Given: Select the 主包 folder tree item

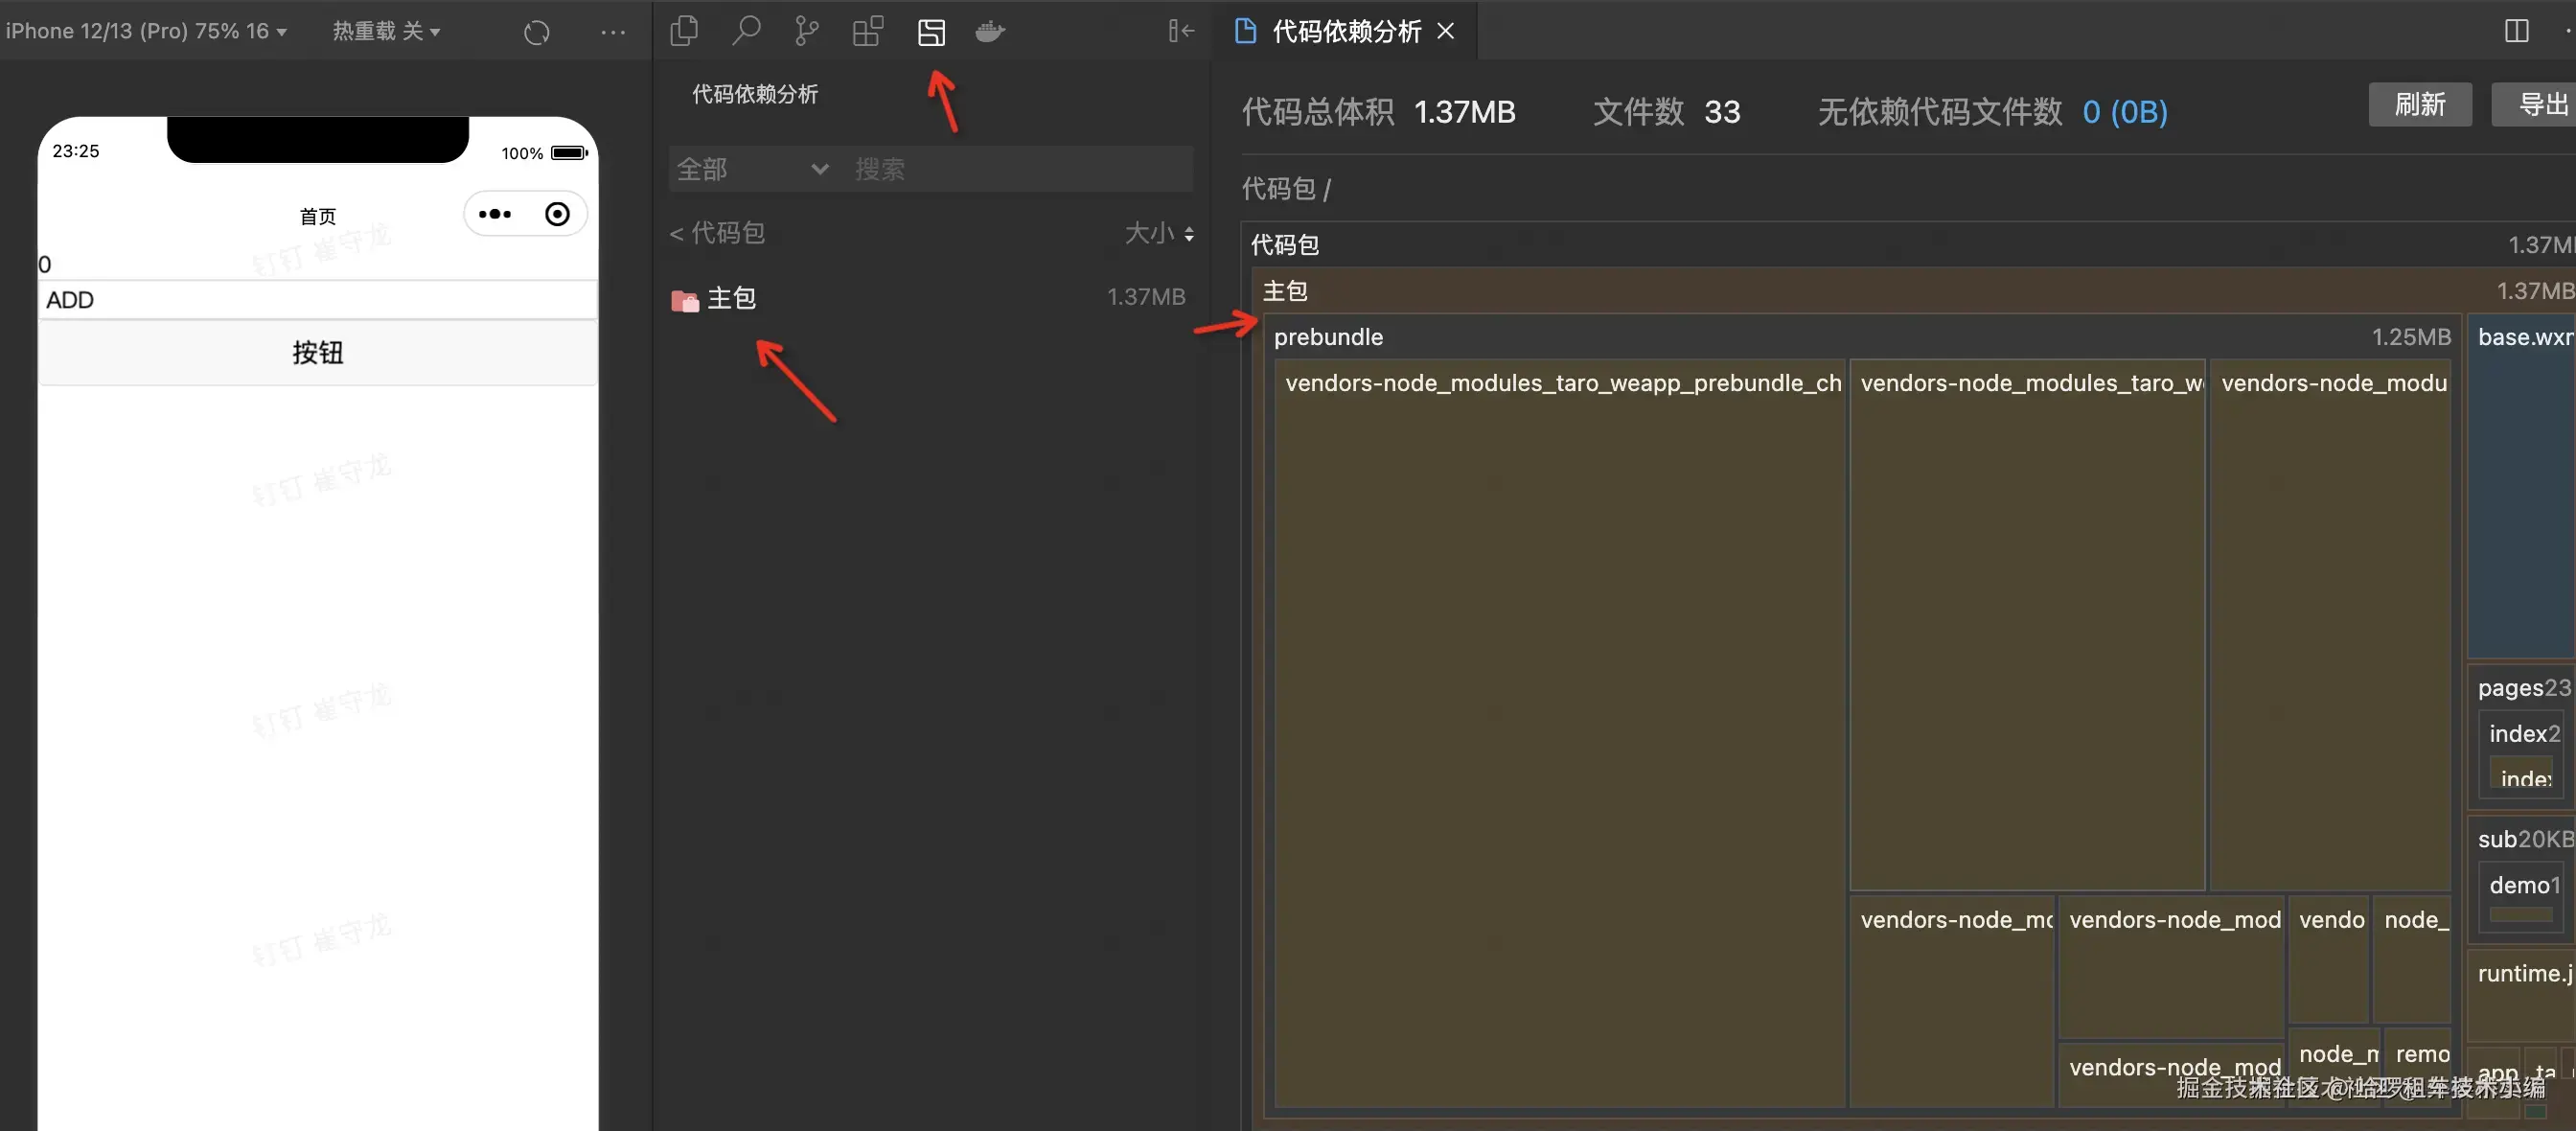Looking at the screenshot, I should click(x=731, y=298).
